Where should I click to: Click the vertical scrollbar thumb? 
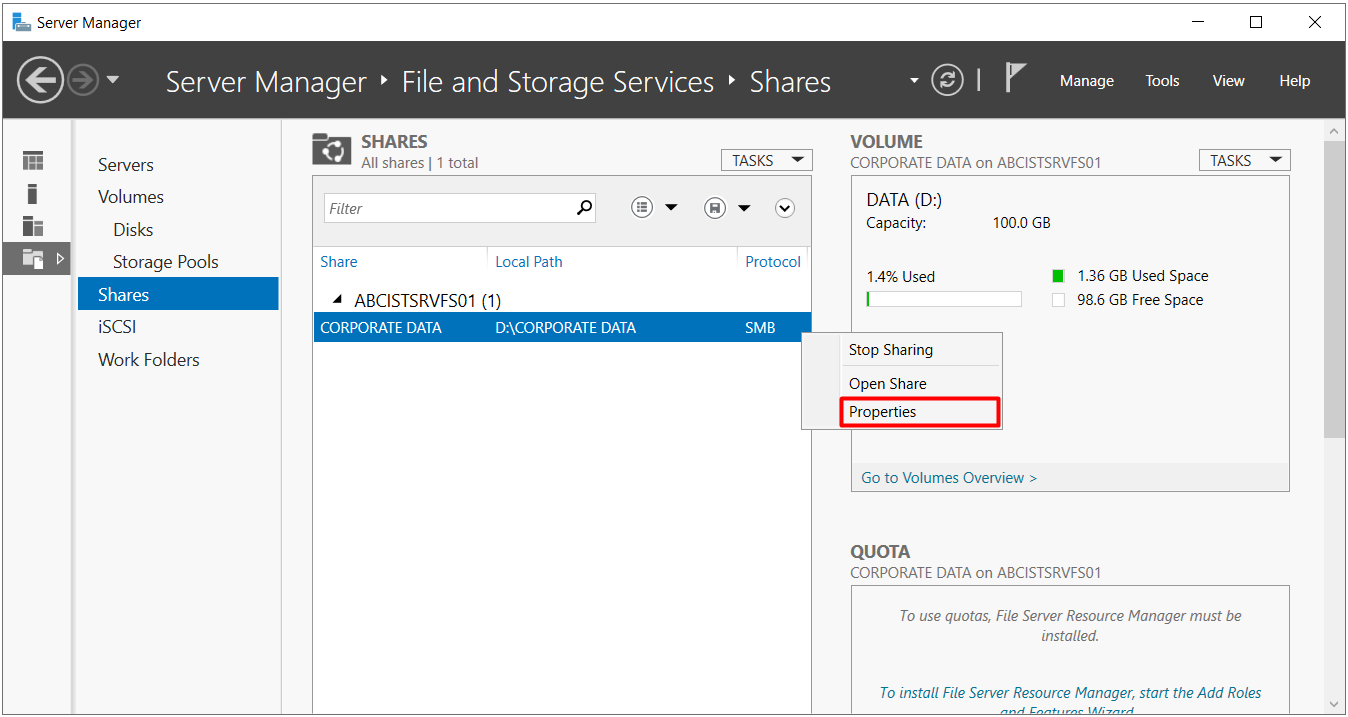pos(1335,288)
